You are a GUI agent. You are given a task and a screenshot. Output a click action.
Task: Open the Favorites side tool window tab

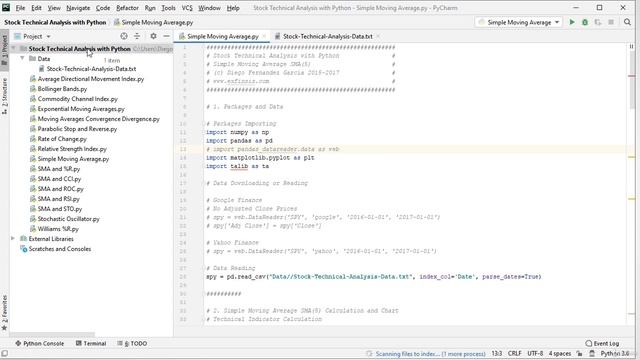pos(4,313)
